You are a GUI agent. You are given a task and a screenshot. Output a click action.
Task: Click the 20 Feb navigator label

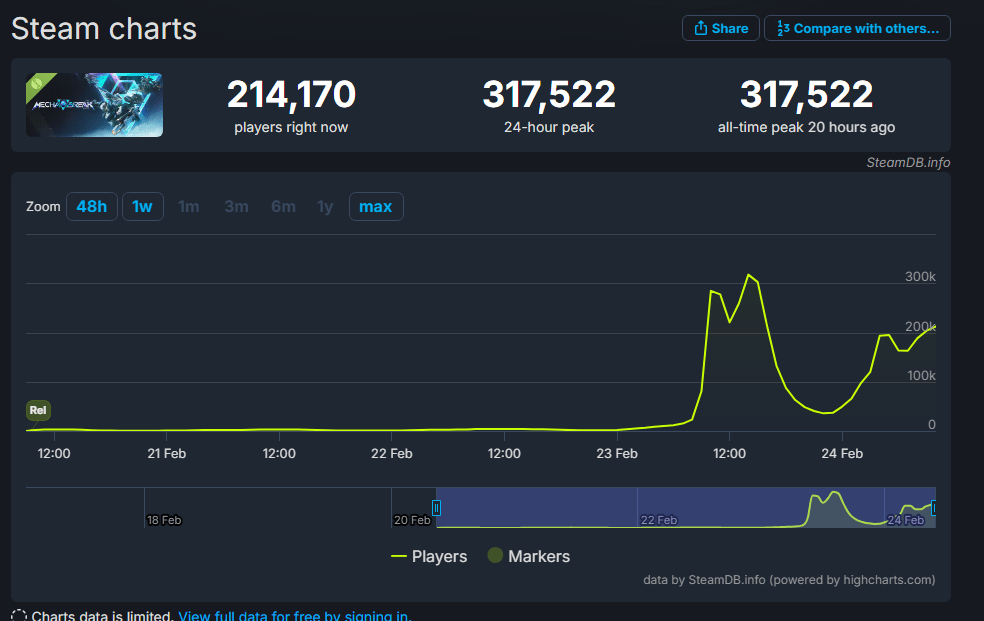412,520
